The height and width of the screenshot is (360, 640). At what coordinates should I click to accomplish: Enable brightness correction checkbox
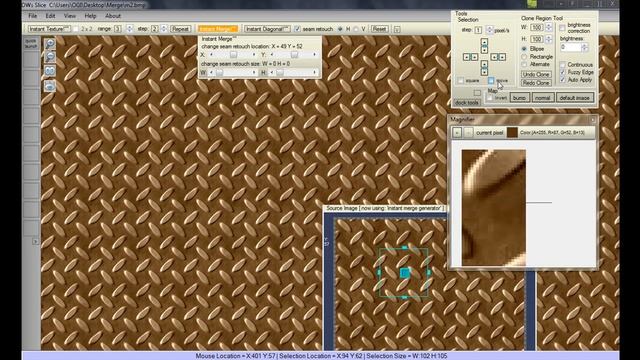[562, 28]
